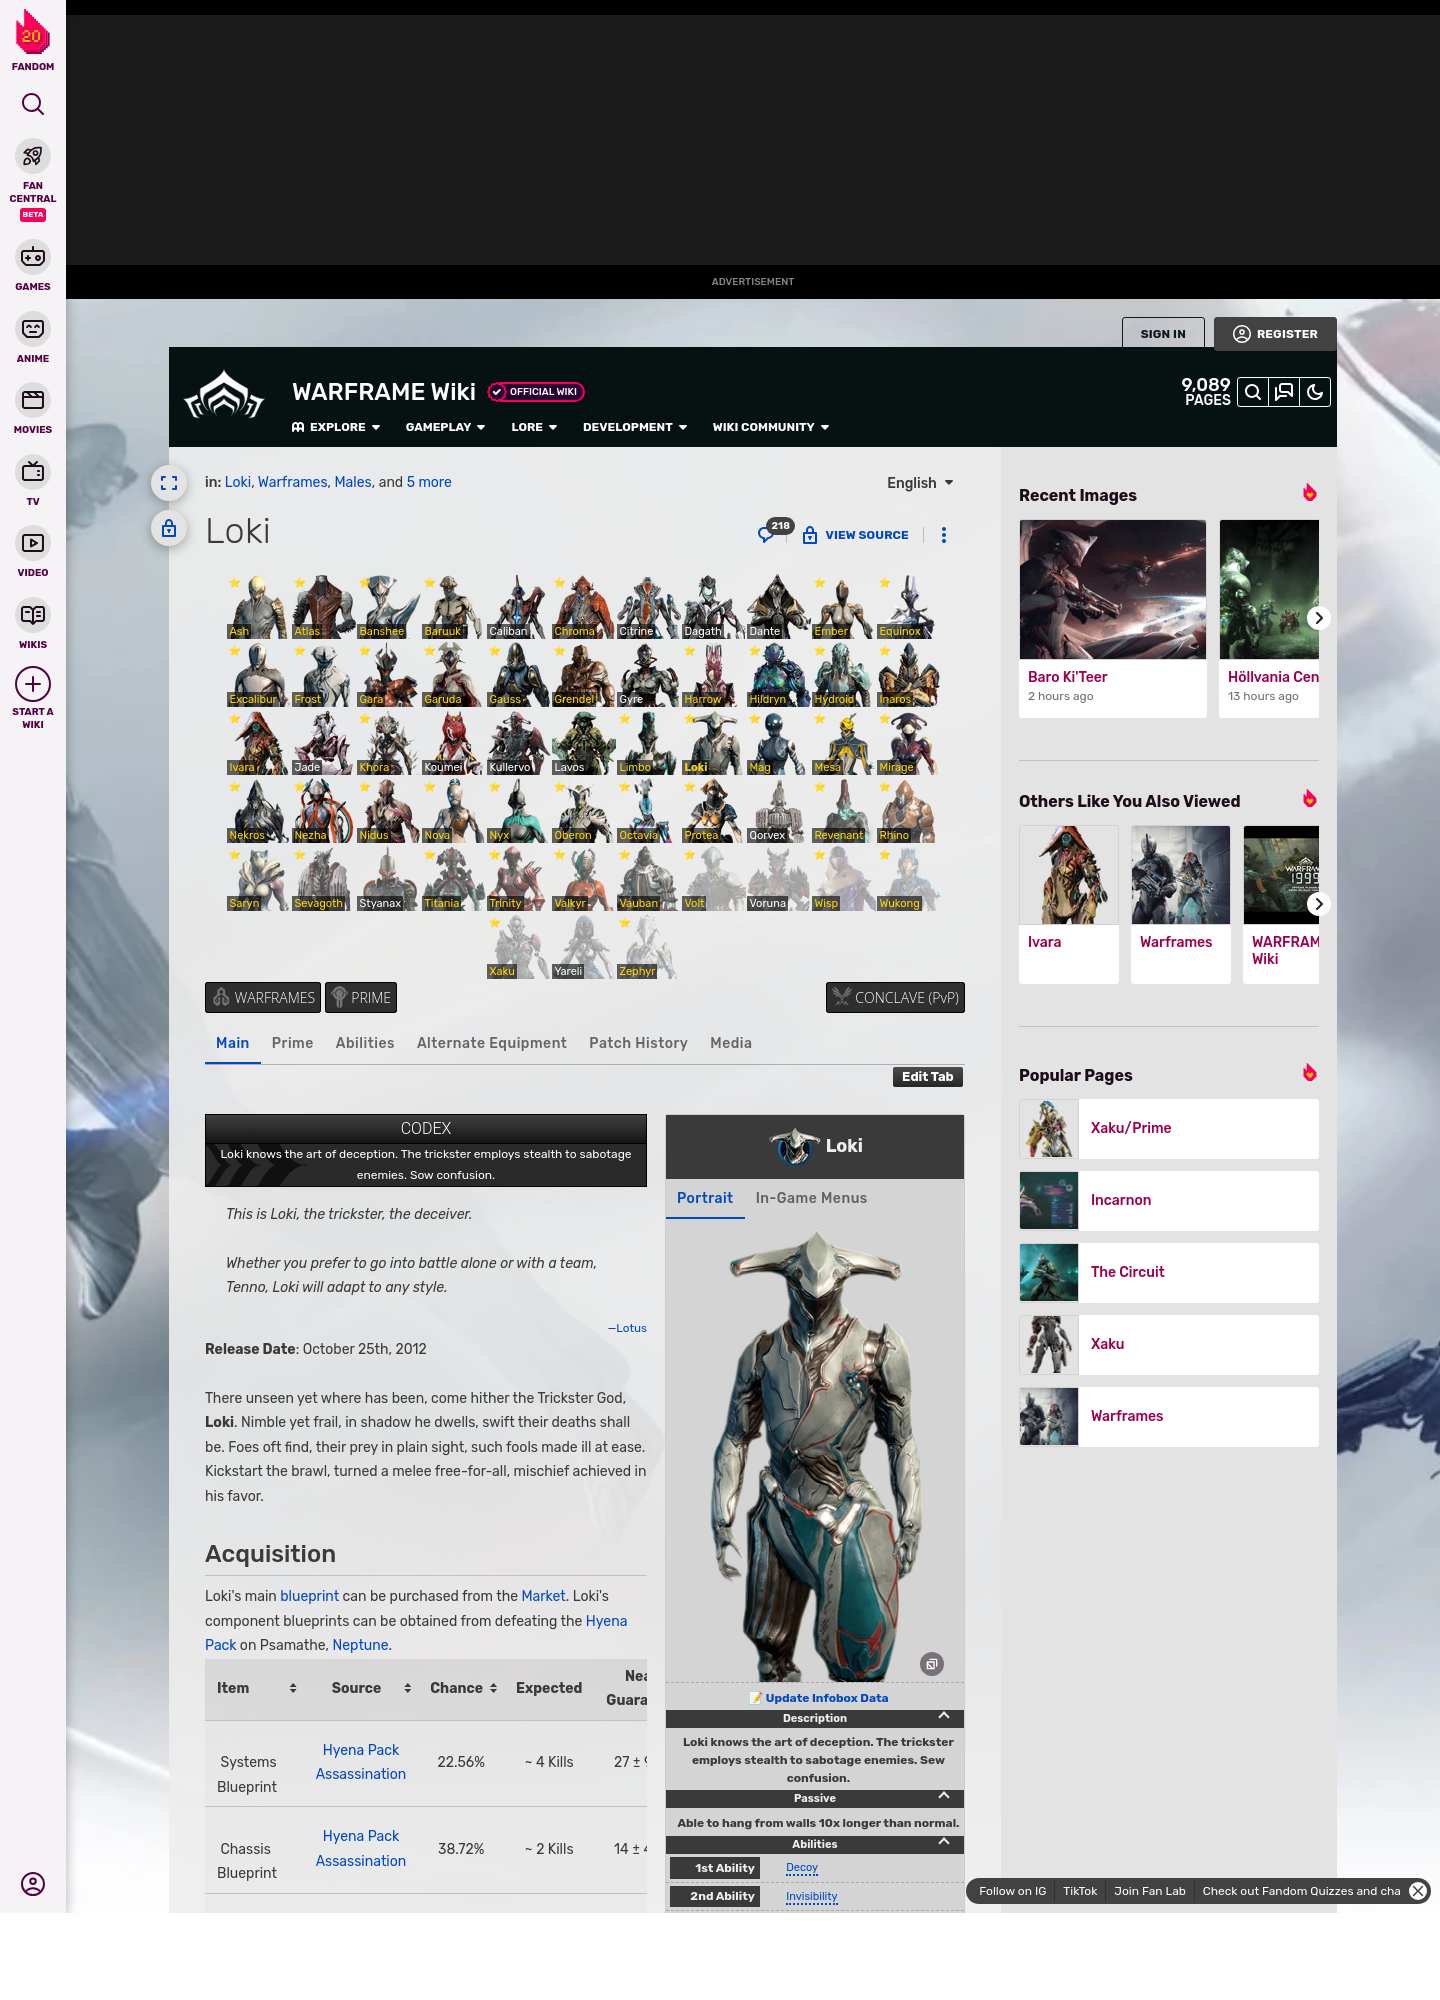The image size is (1440, 2000).
Task: Select the In-Game Menus infobox tab
Action: (x=811, y=1198)
